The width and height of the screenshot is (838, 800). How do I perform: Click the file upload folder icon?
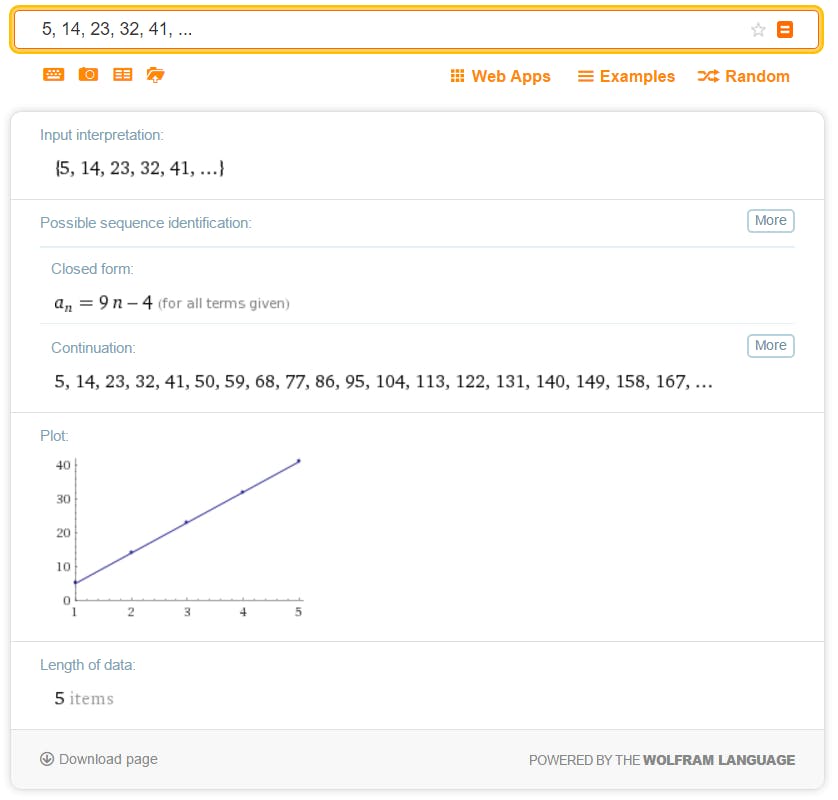pyautogui.click(x=155, y=75)
